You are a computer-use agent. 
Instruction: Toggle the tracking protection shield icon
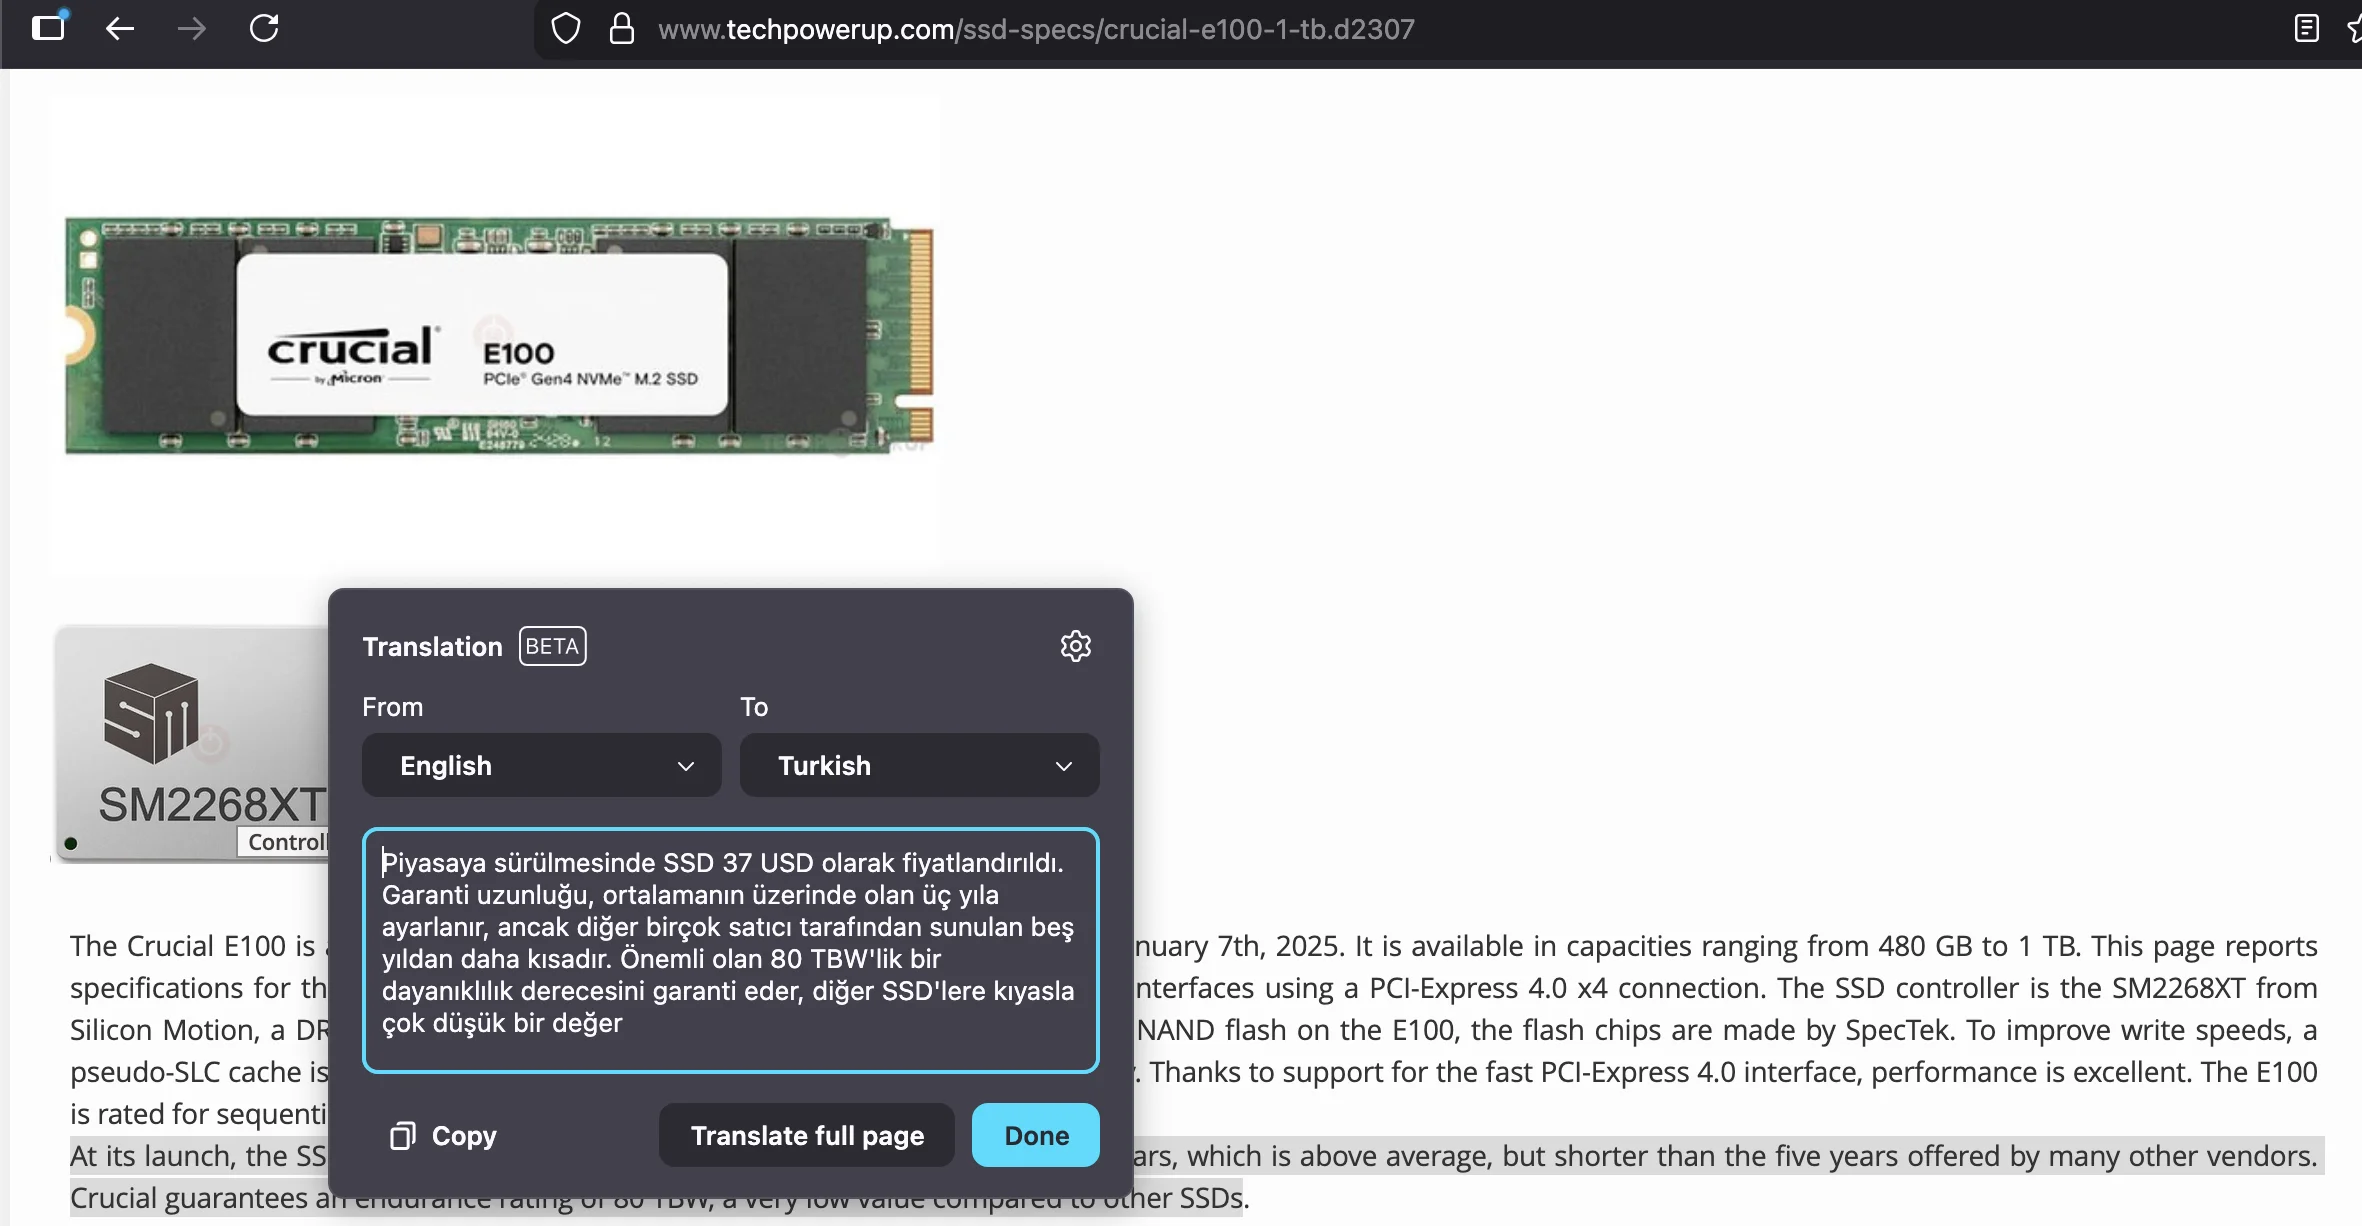[x=566, y=28]
